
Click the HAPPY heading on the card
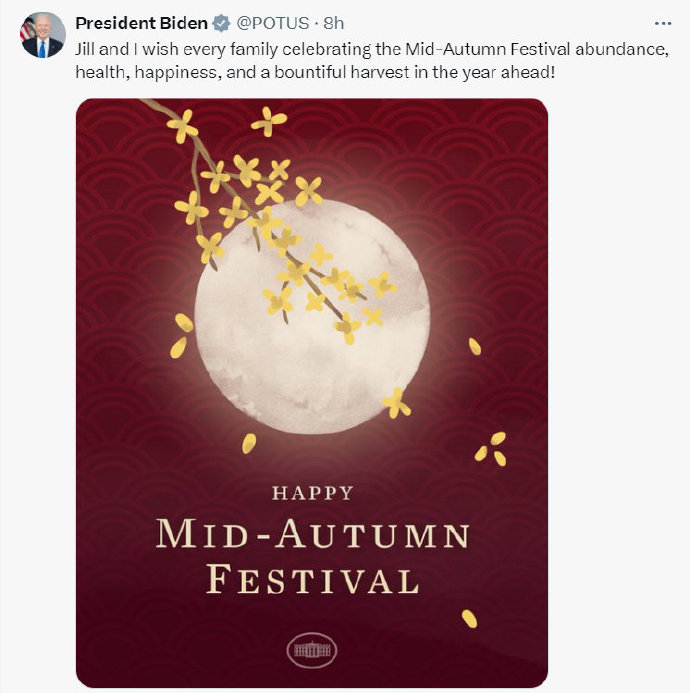pos(313,493)
